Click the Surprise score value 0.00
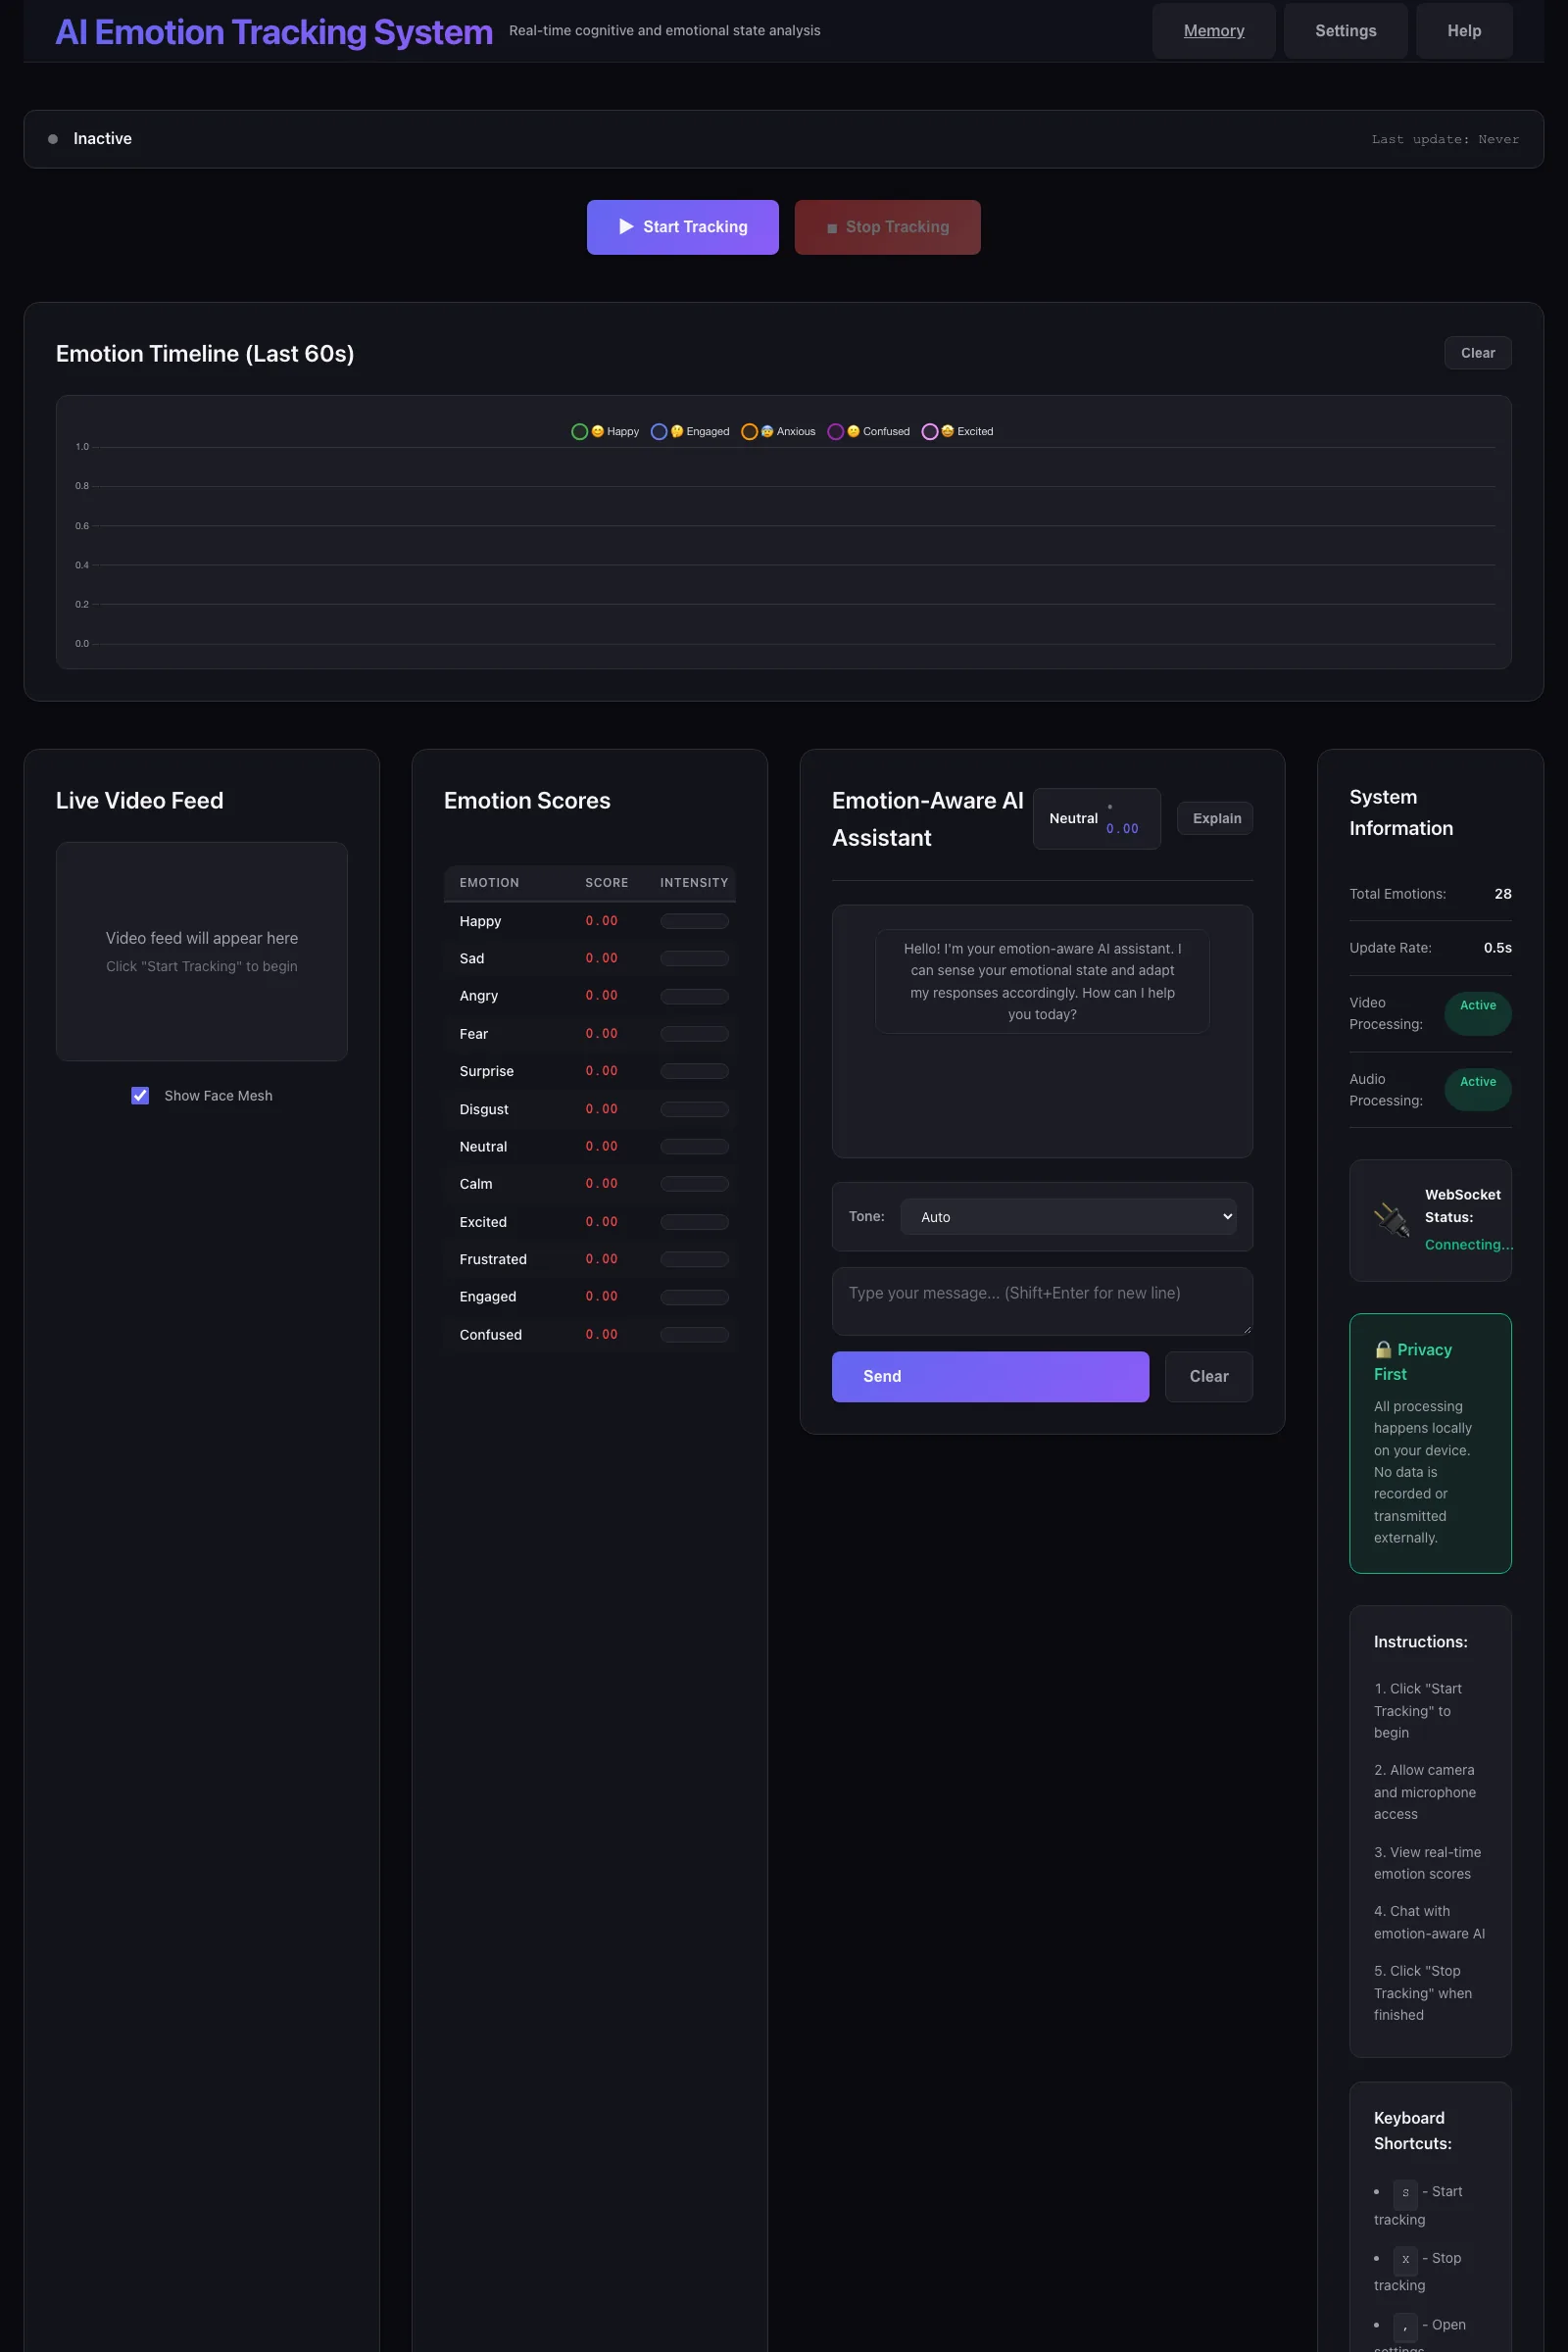The height and width of the screenshot is (2352, 1568). click(601, 1071)
